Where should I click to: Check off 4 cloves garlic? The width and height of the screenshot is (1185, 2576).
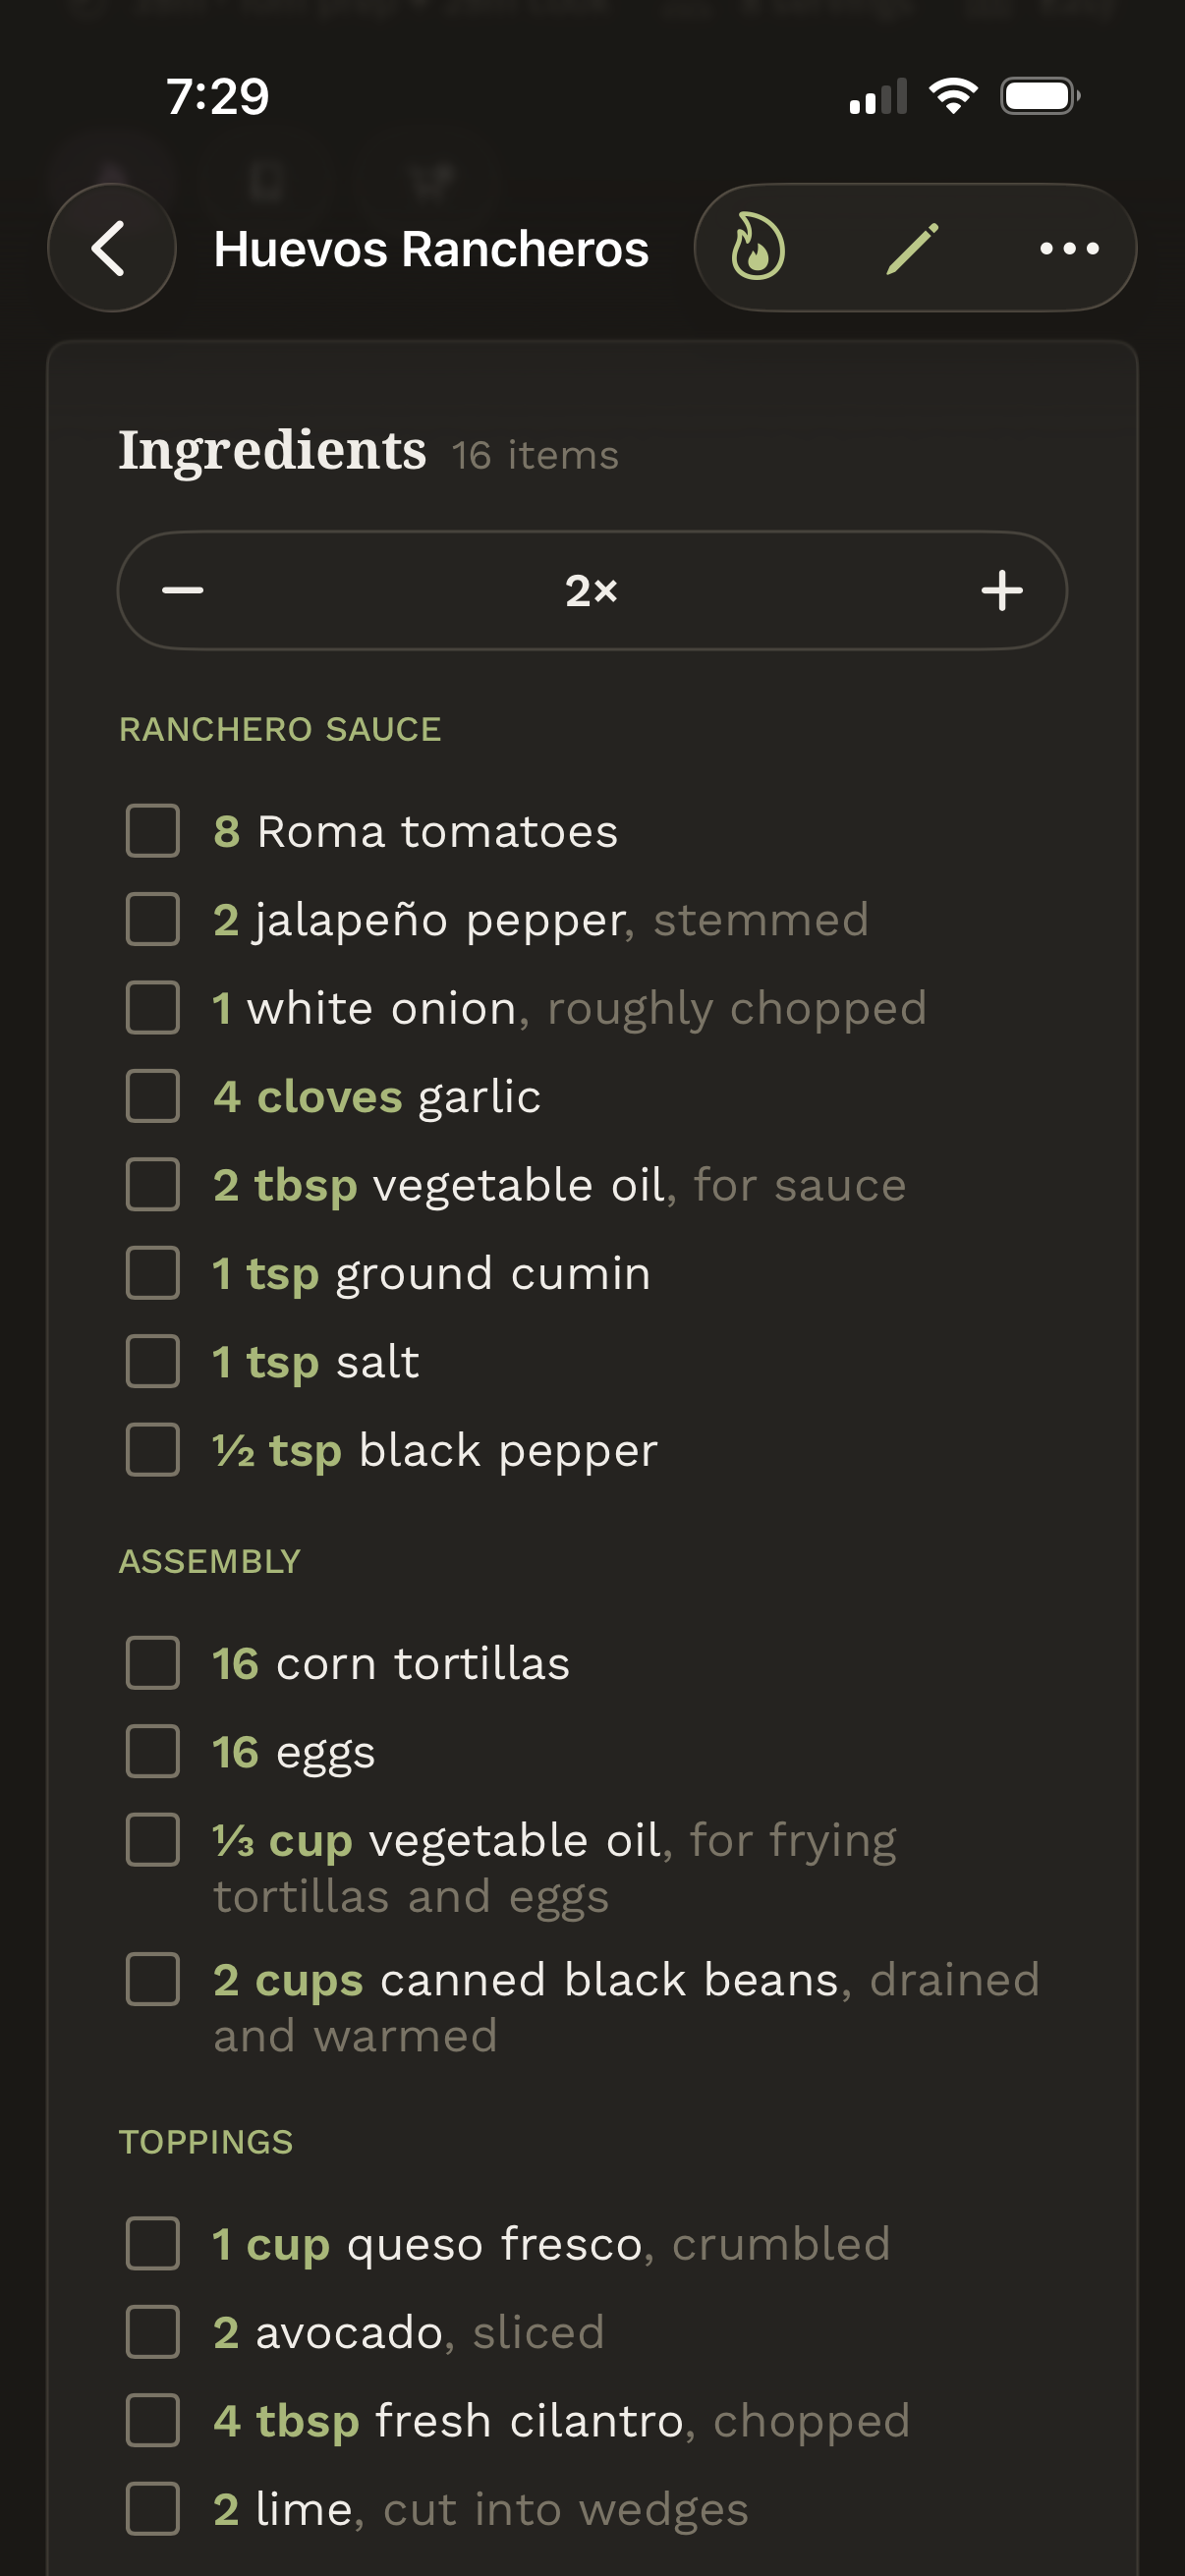coord(153,1097)
